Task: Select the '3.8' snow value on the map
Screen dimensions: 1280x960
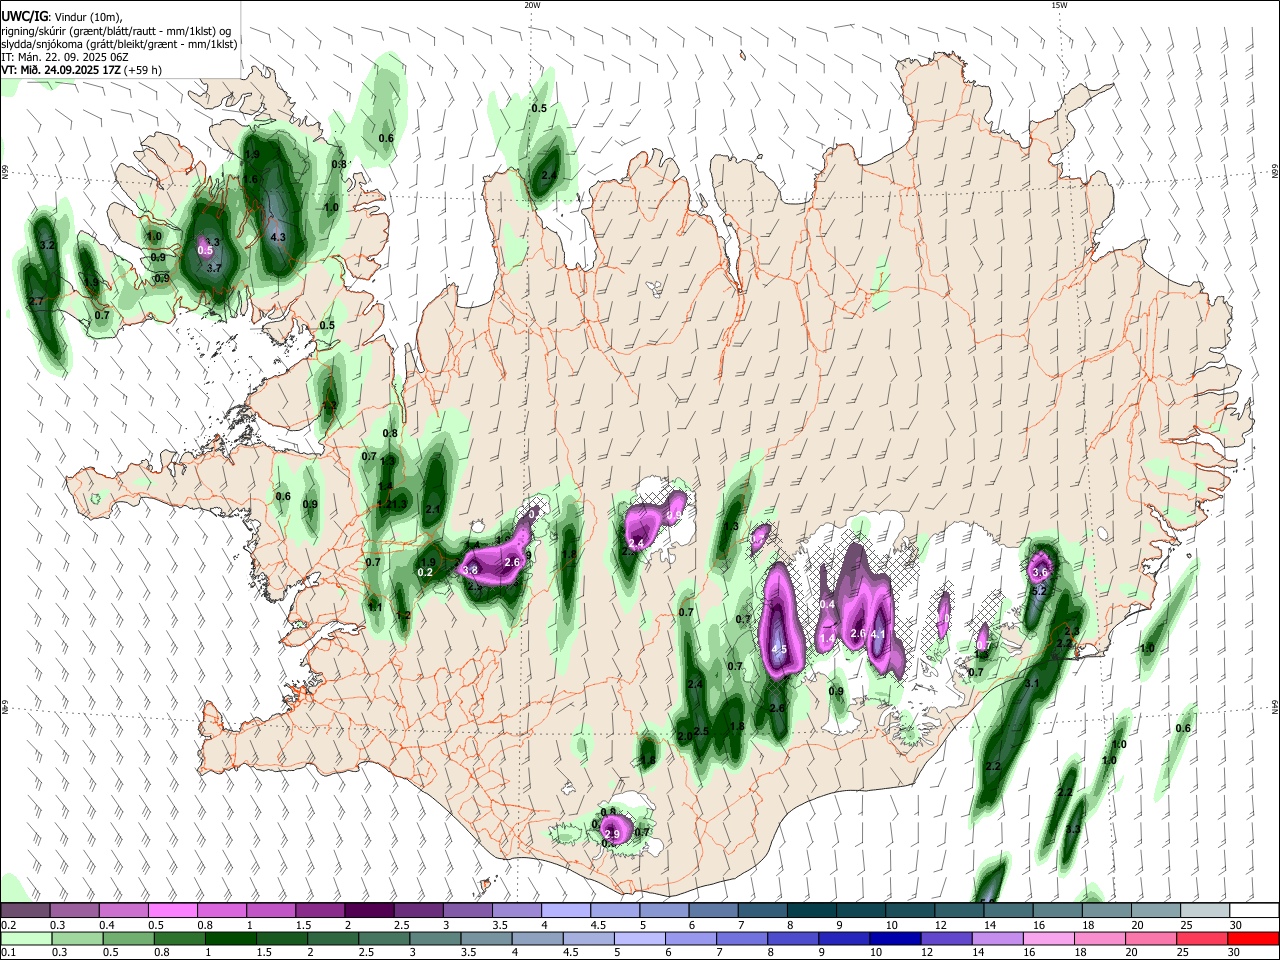Action: click(471, 570)
